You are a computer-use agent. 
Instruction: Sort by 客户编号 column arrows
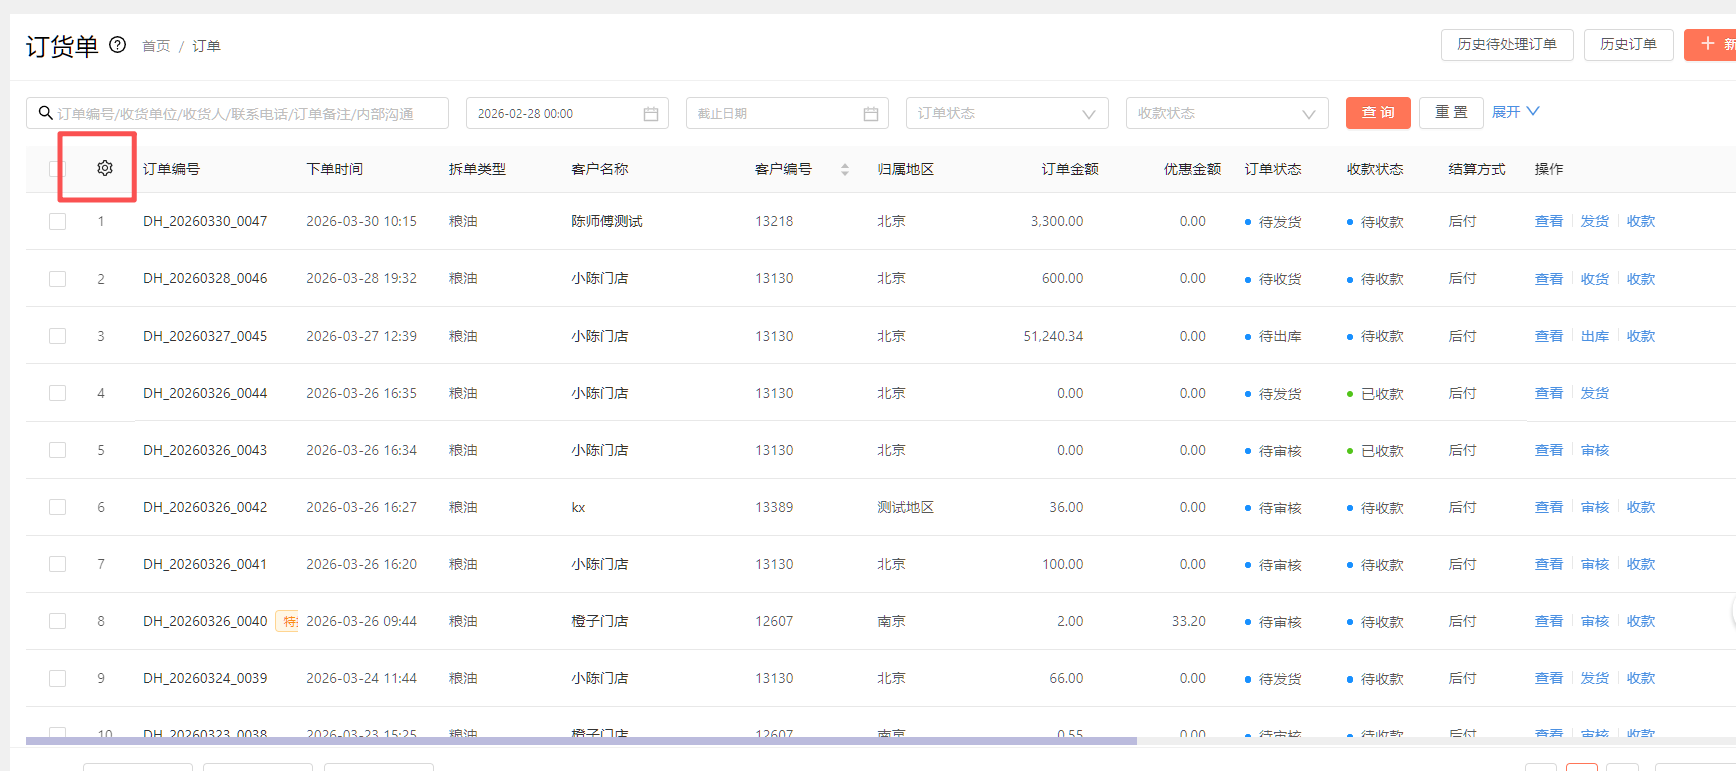845,169
